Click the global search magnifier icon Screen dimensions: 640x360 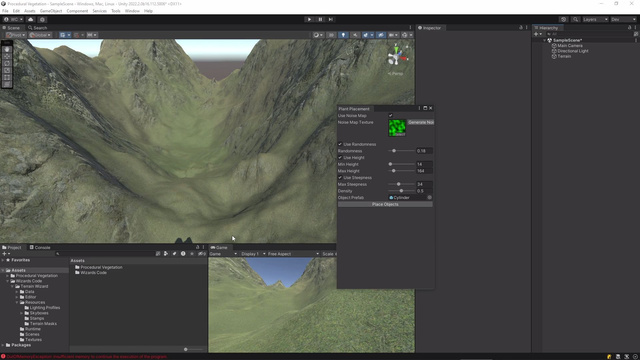(575, 19)
